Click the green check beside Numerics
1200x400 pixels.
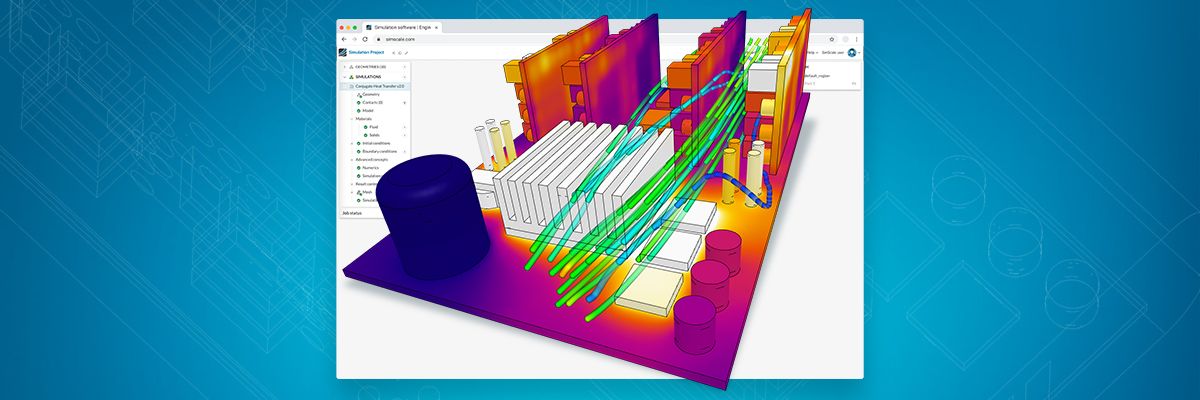(x=358, y=168)
